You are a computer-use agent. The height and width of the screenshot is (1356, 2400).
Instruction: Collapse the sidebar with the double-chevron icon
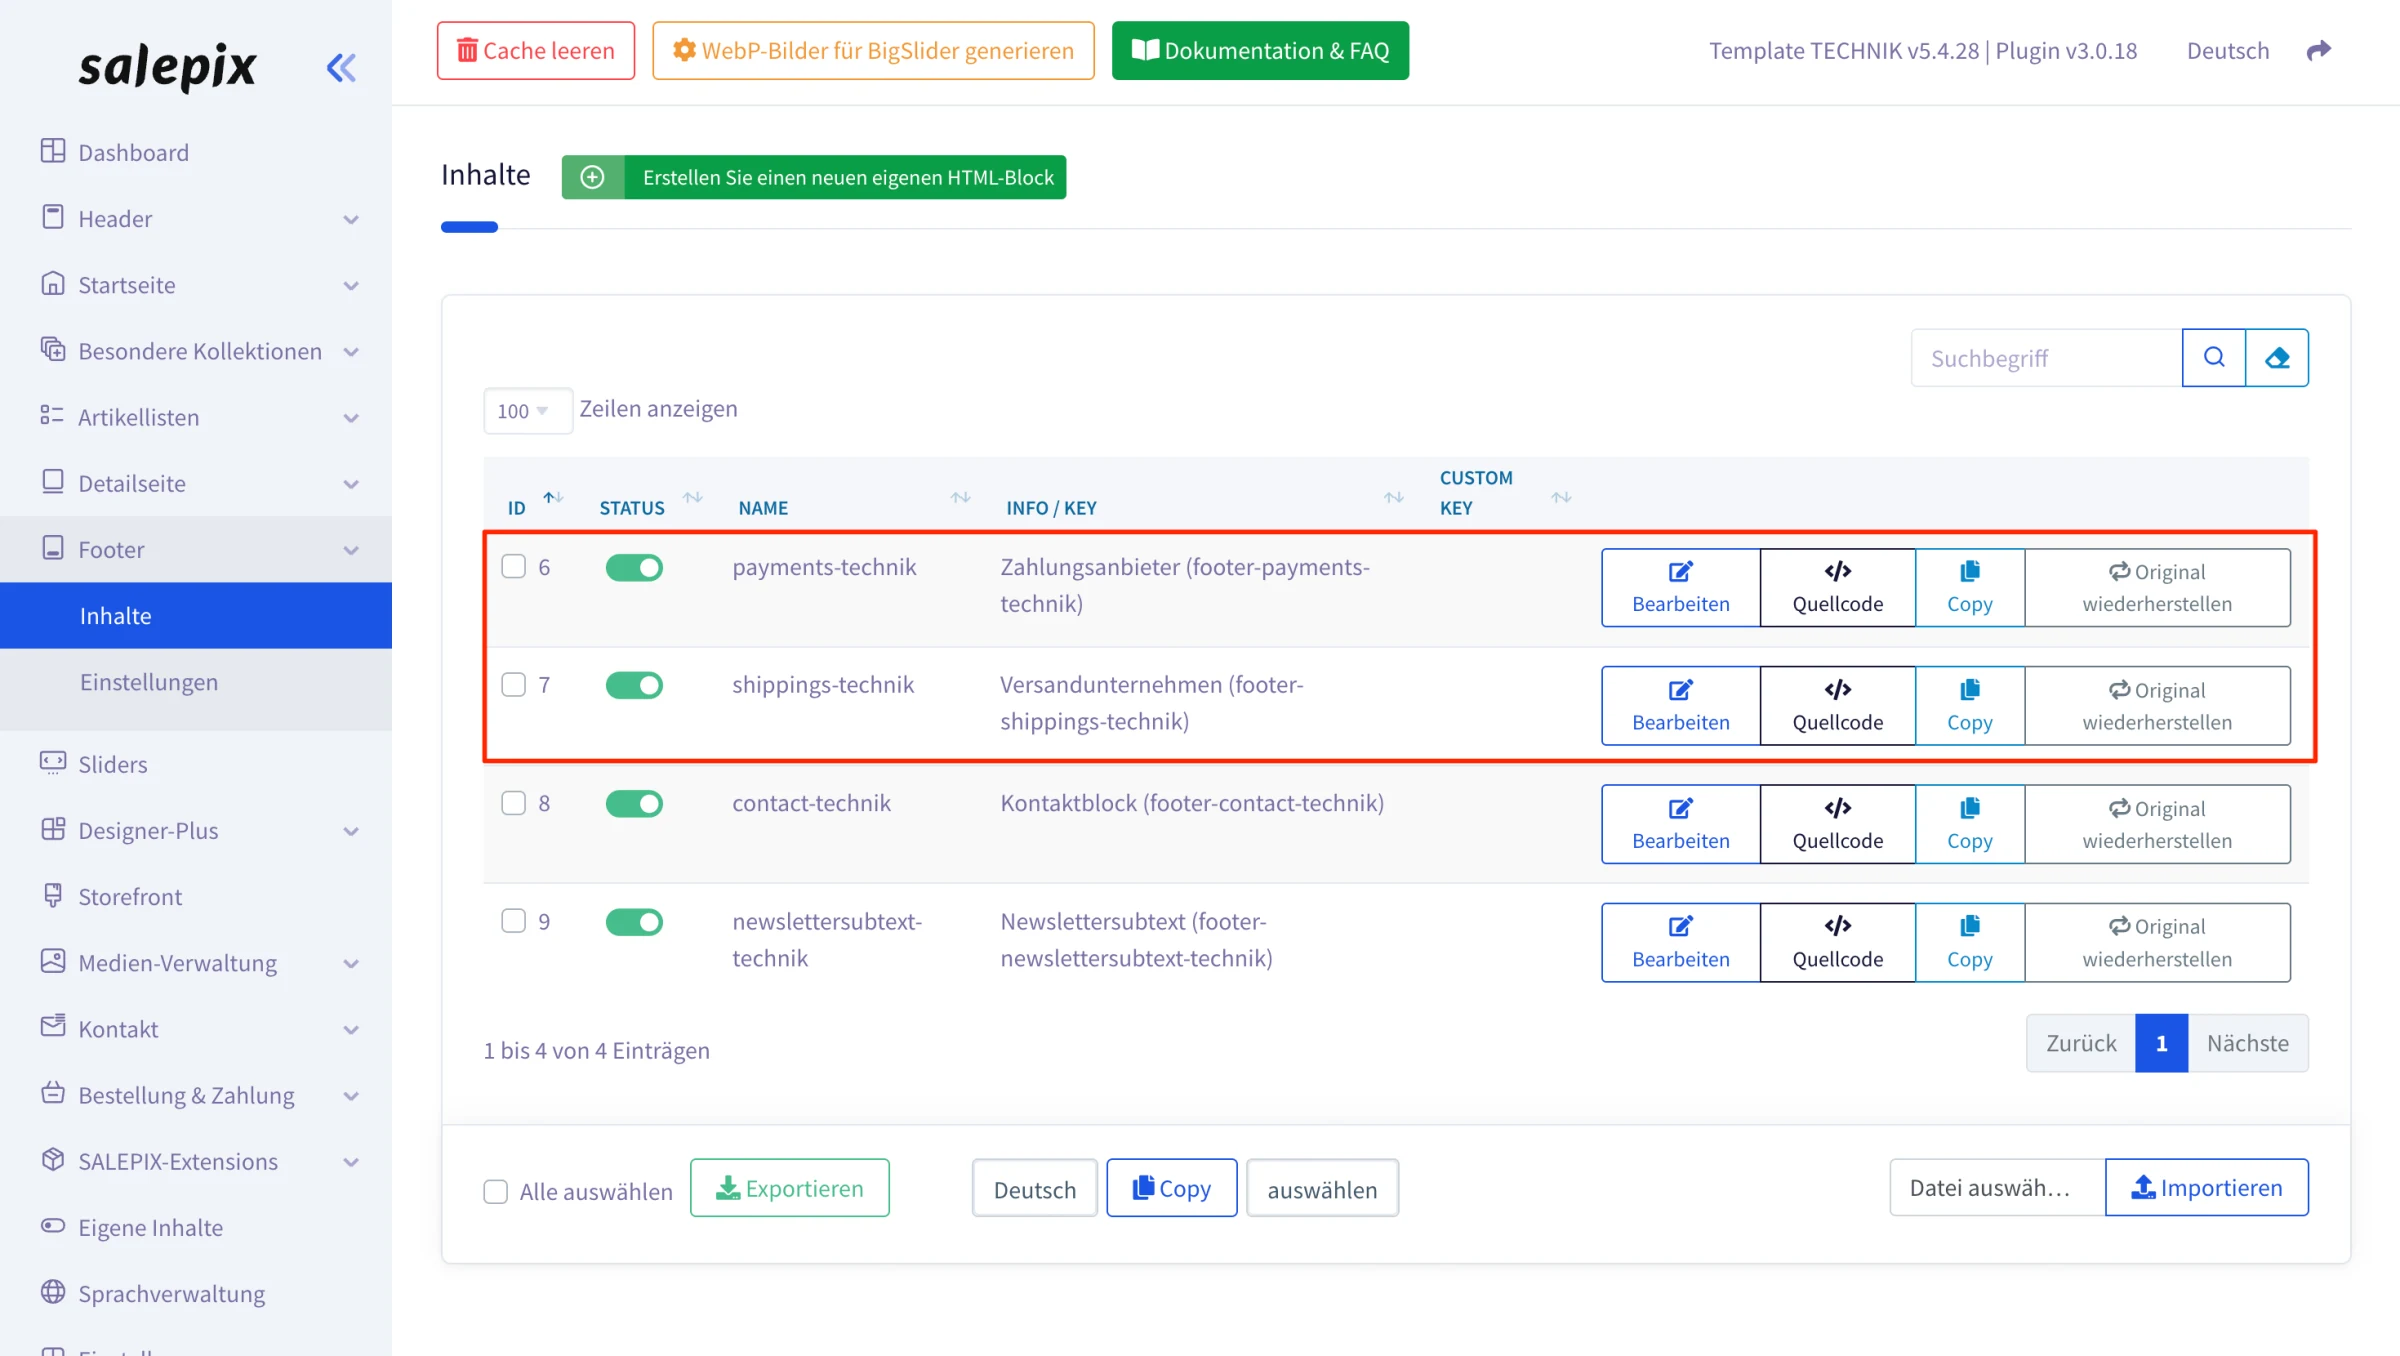(x=341, y=68)
